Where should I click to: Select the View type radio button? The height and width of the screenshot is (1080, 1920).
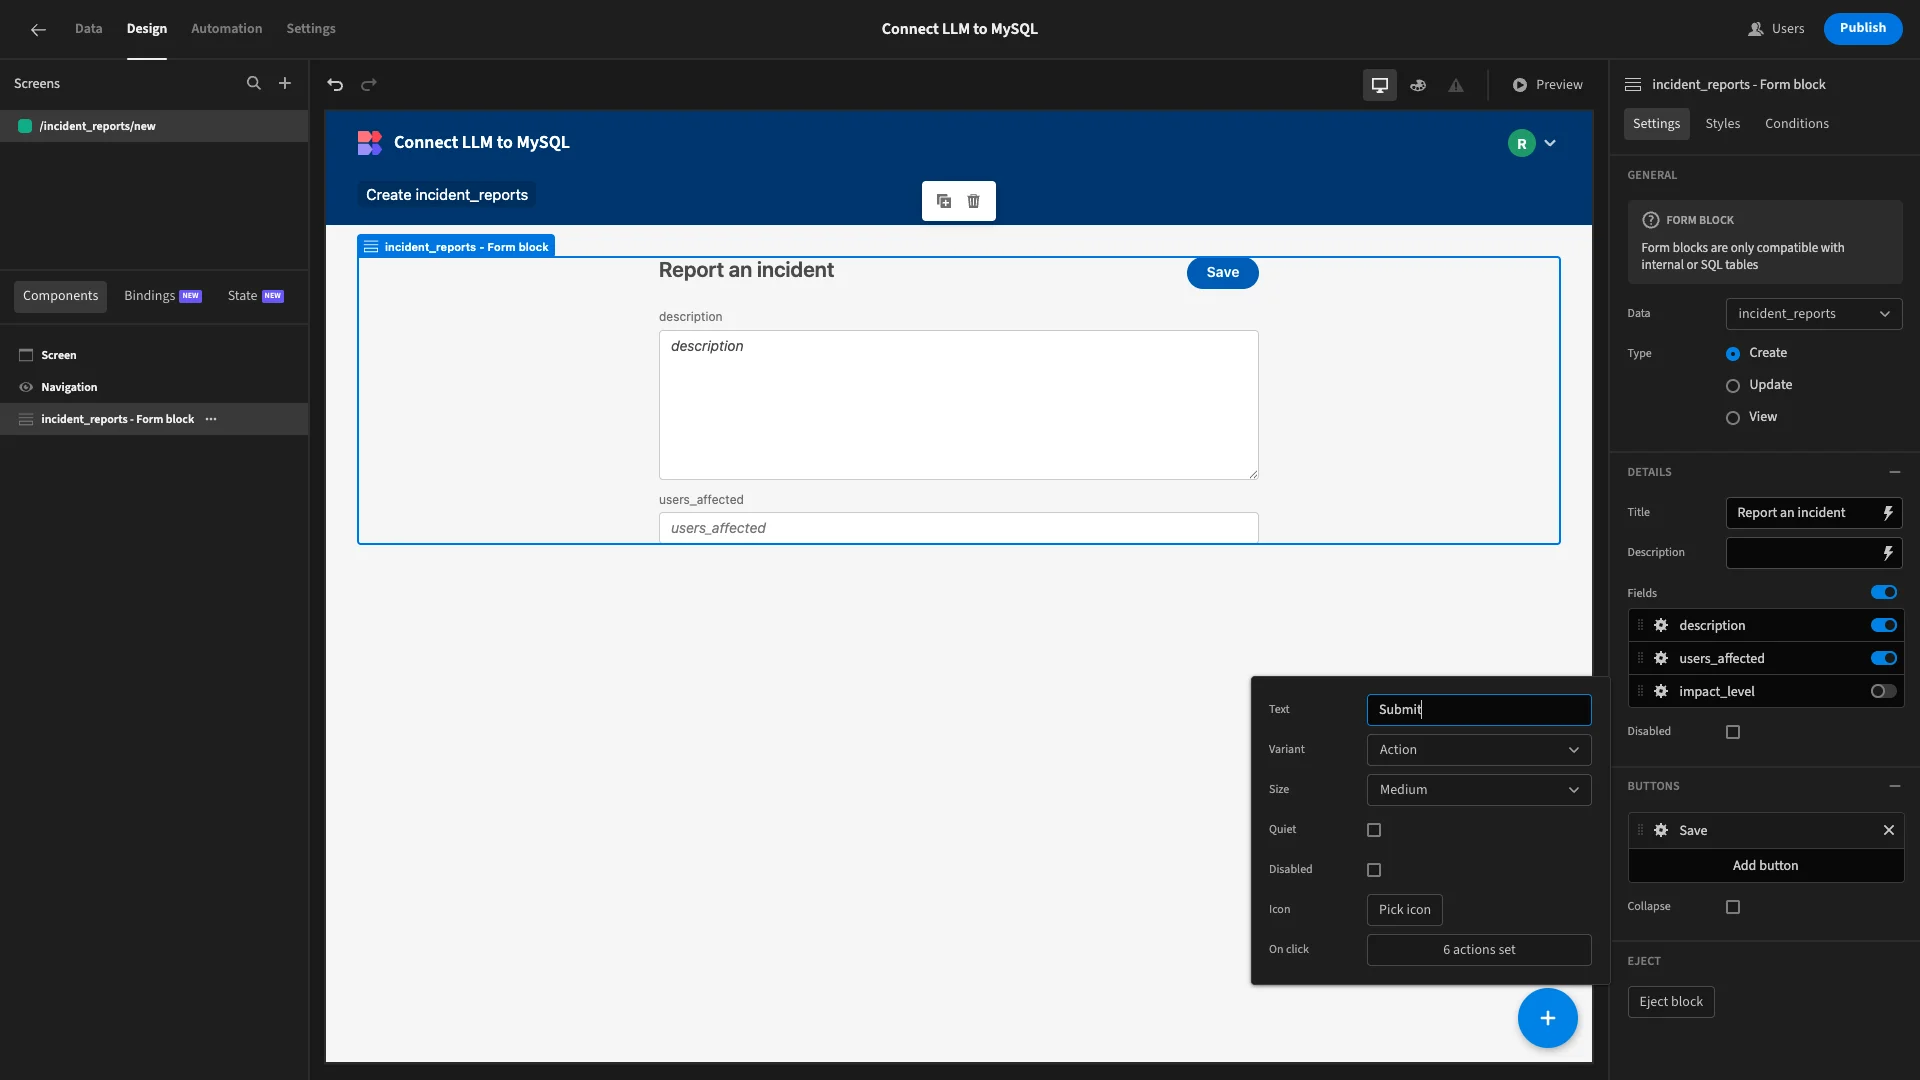(x=1733, y=418)
